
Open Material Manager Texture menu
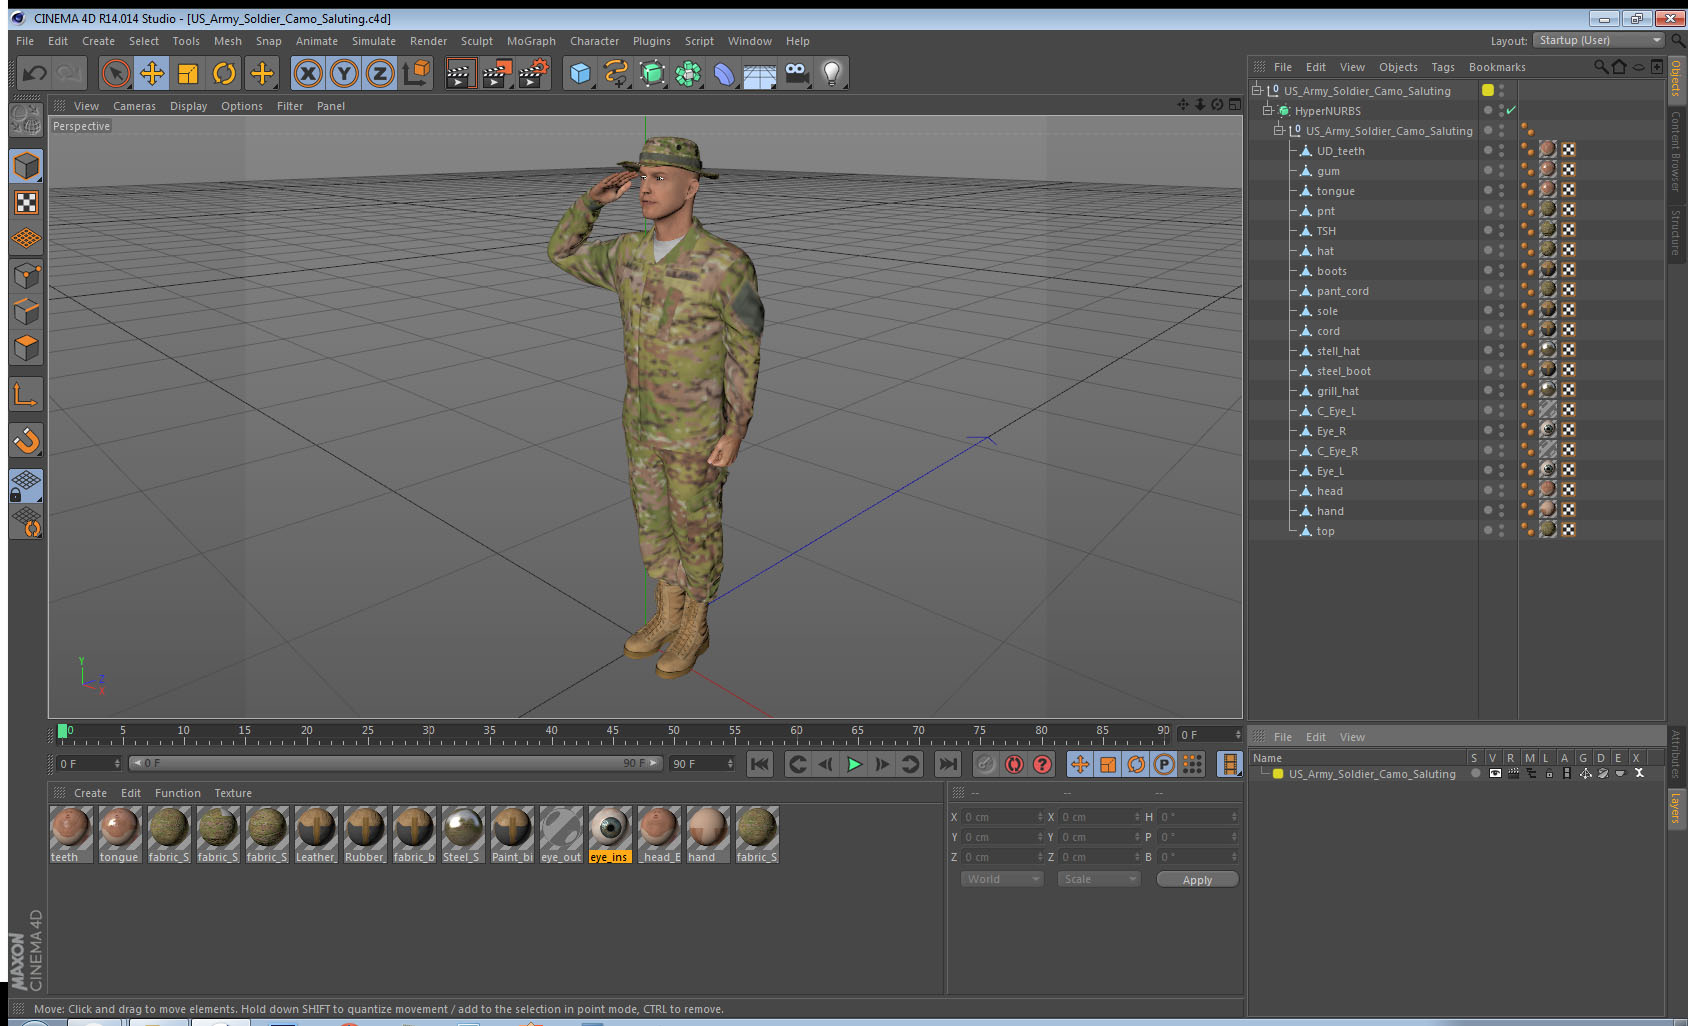point(233,793)
